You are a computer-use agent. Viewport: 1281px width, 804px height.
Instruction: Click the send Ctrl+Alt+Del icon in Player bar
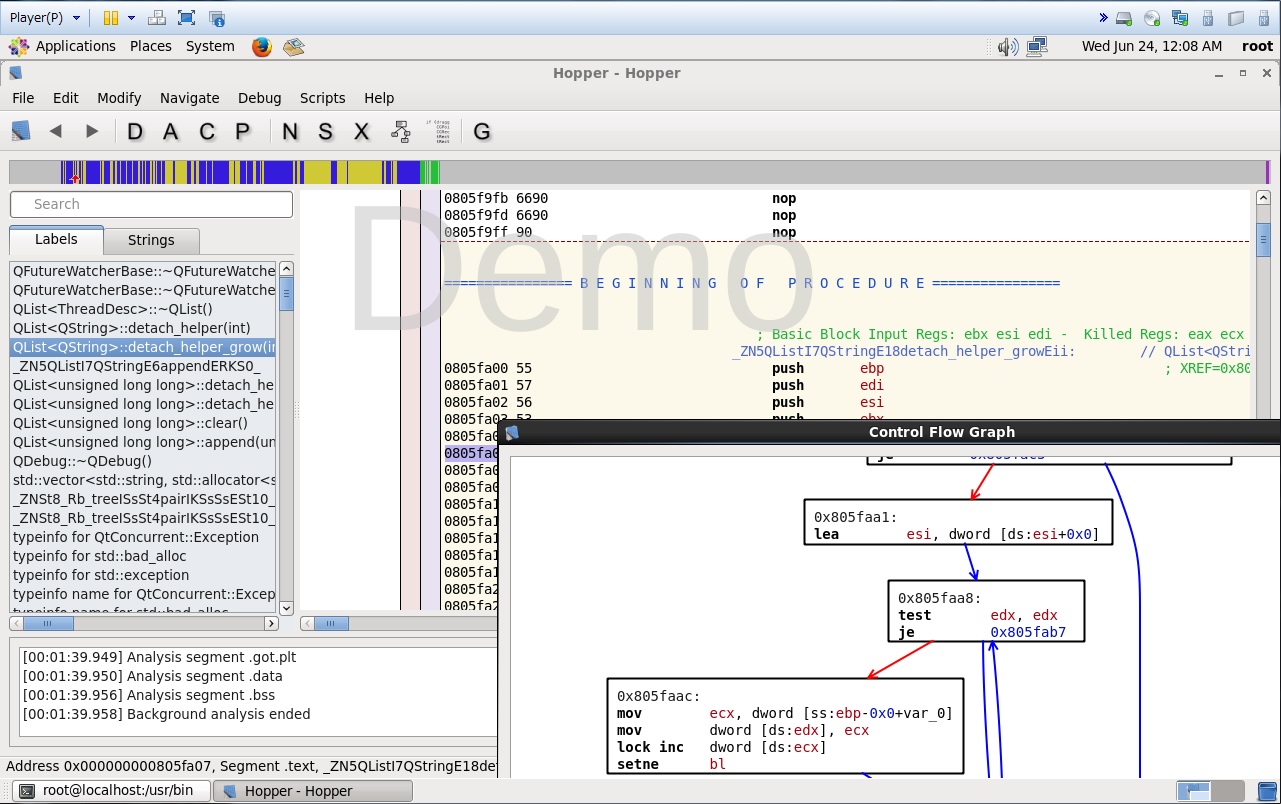pyautogui.click(x=157, y=18)
